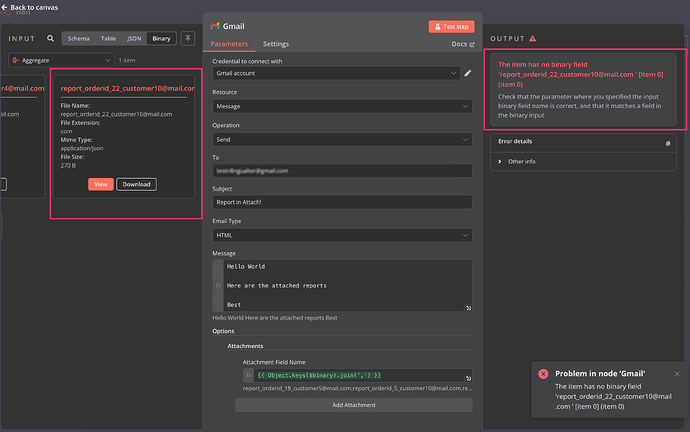
Task: View the report_orderid_22 binary file
Action: (101, 184)
